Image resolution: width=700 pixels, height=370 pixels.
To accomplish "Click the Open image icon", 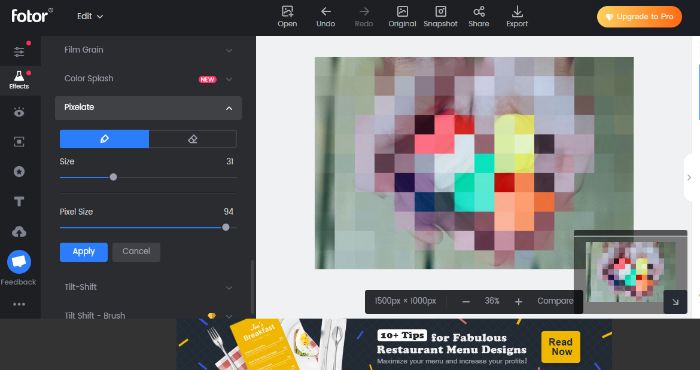I will click(287, 17).
